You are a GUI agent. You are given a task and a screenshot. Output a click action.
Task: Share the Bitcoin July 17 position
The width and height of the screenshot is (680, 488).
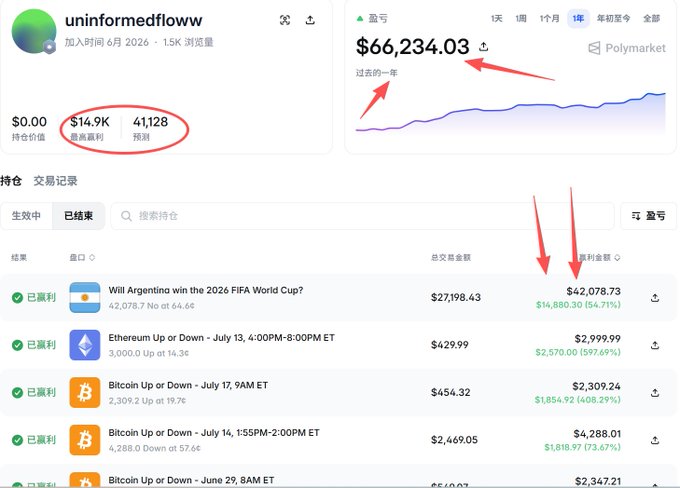point(655,393)
